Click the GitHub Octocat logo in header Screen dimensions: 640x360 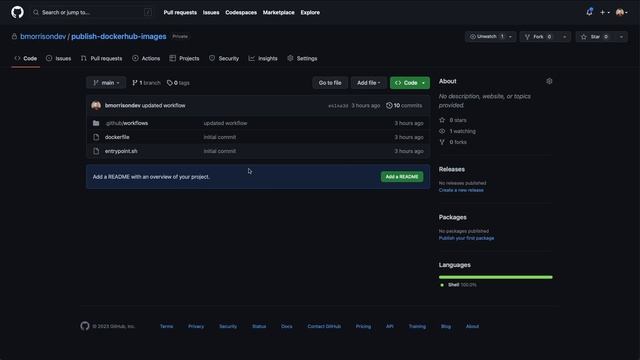click(x=17, y=12)
